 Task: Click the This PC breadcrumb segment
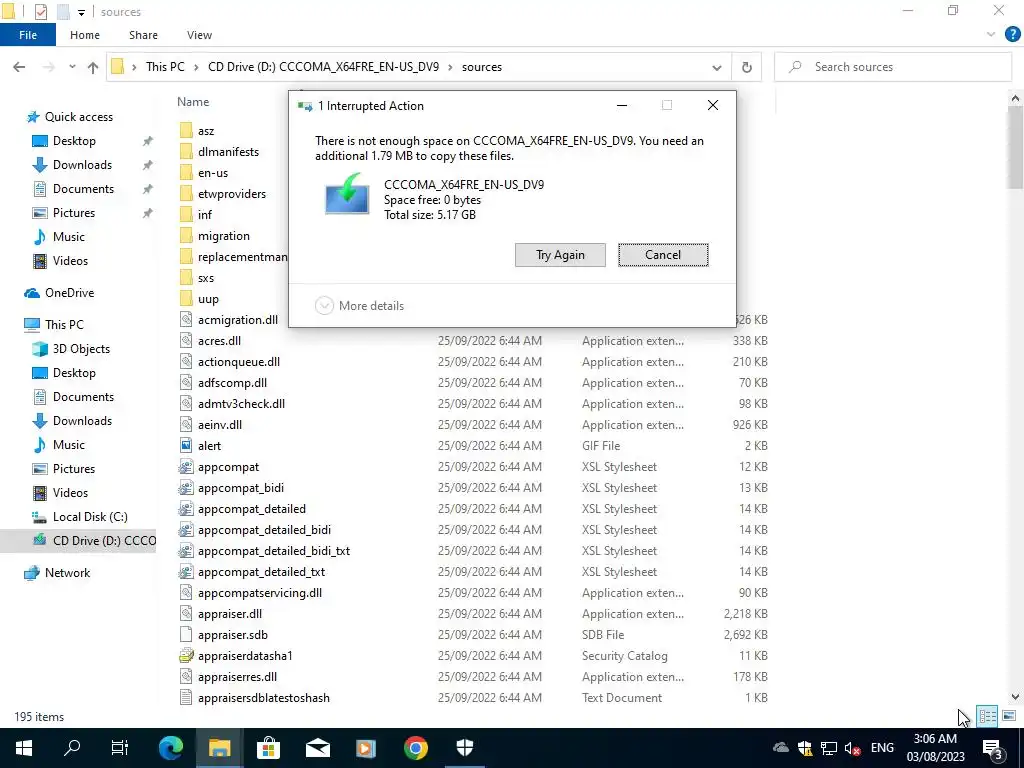pos(165,67)
